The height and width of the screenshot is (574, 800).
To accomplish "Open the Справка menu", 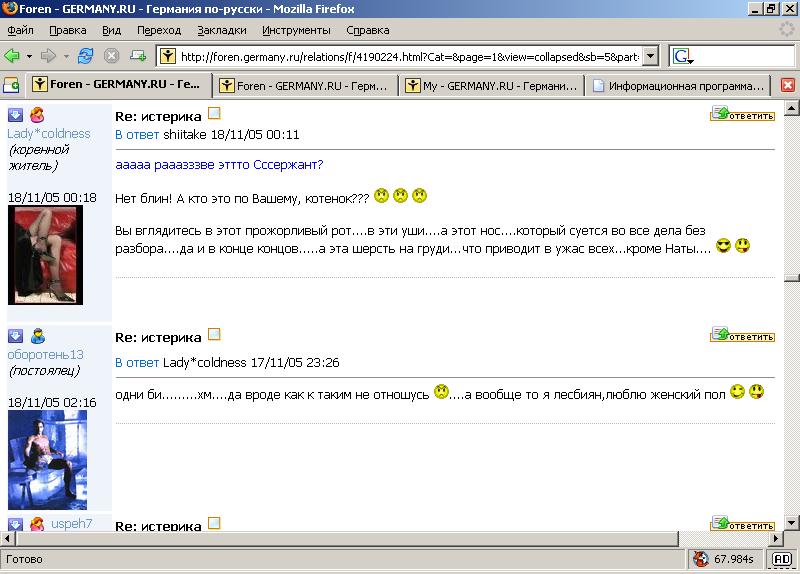I will coord(368,30).
